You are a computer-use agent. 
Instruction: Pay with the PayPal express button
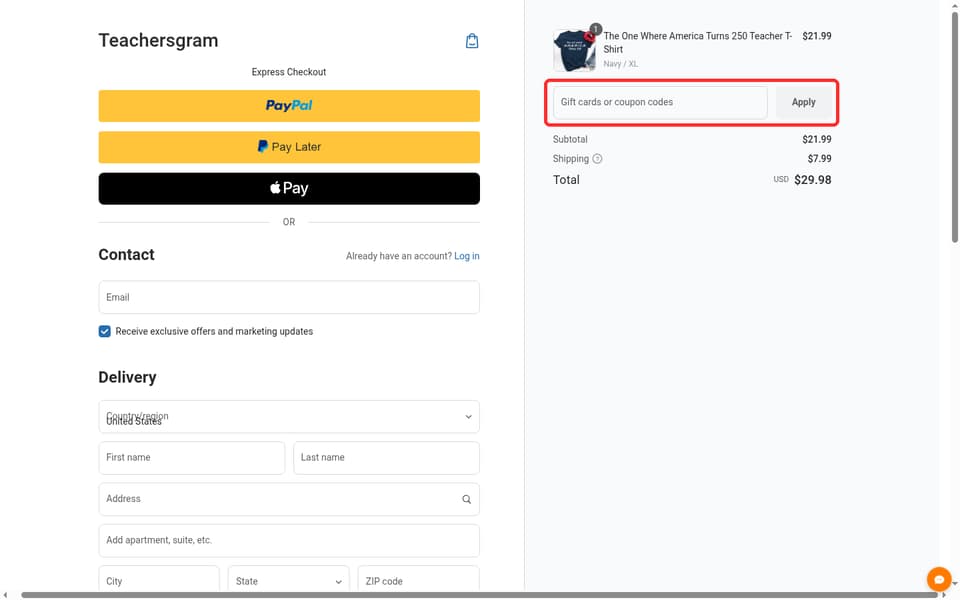(x=289, y=106)
